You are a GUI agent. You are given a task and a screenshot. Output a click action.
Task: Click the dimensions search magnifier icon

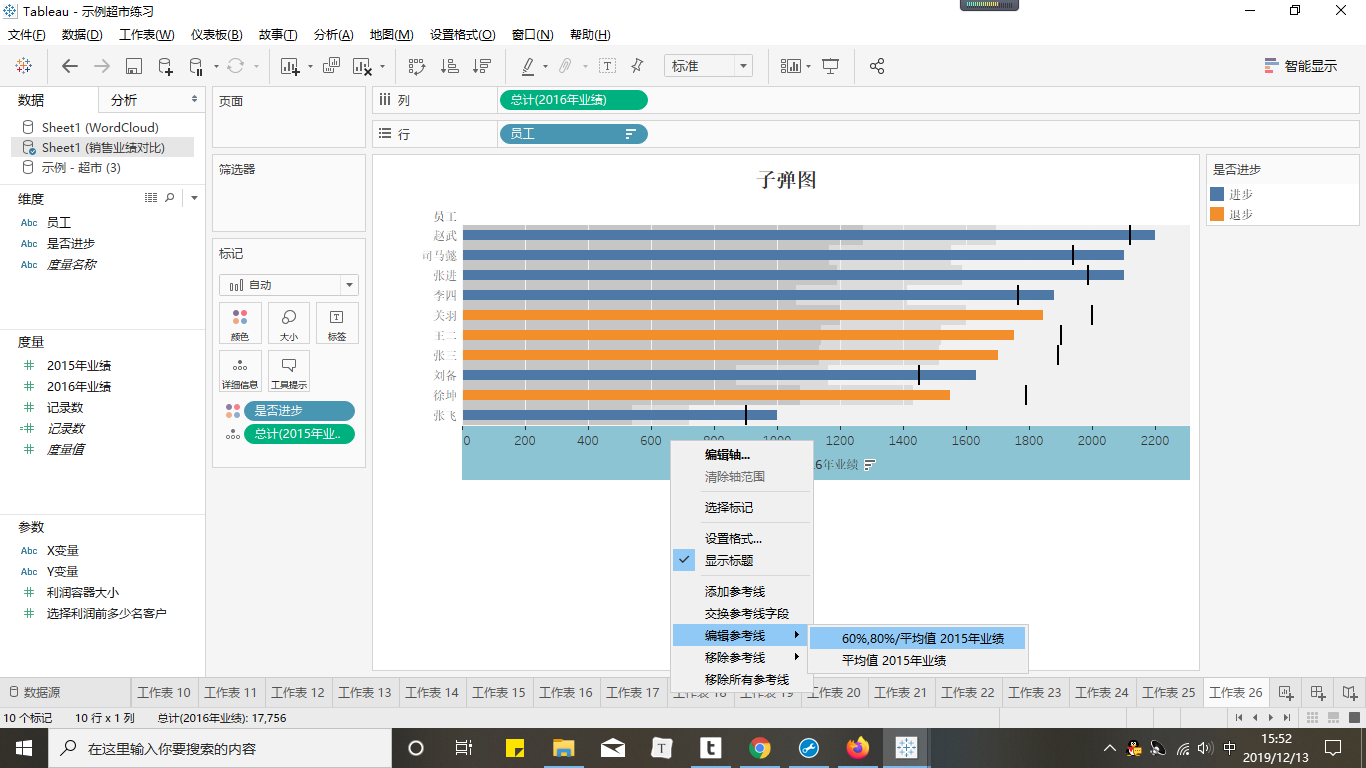coord(170,198)
